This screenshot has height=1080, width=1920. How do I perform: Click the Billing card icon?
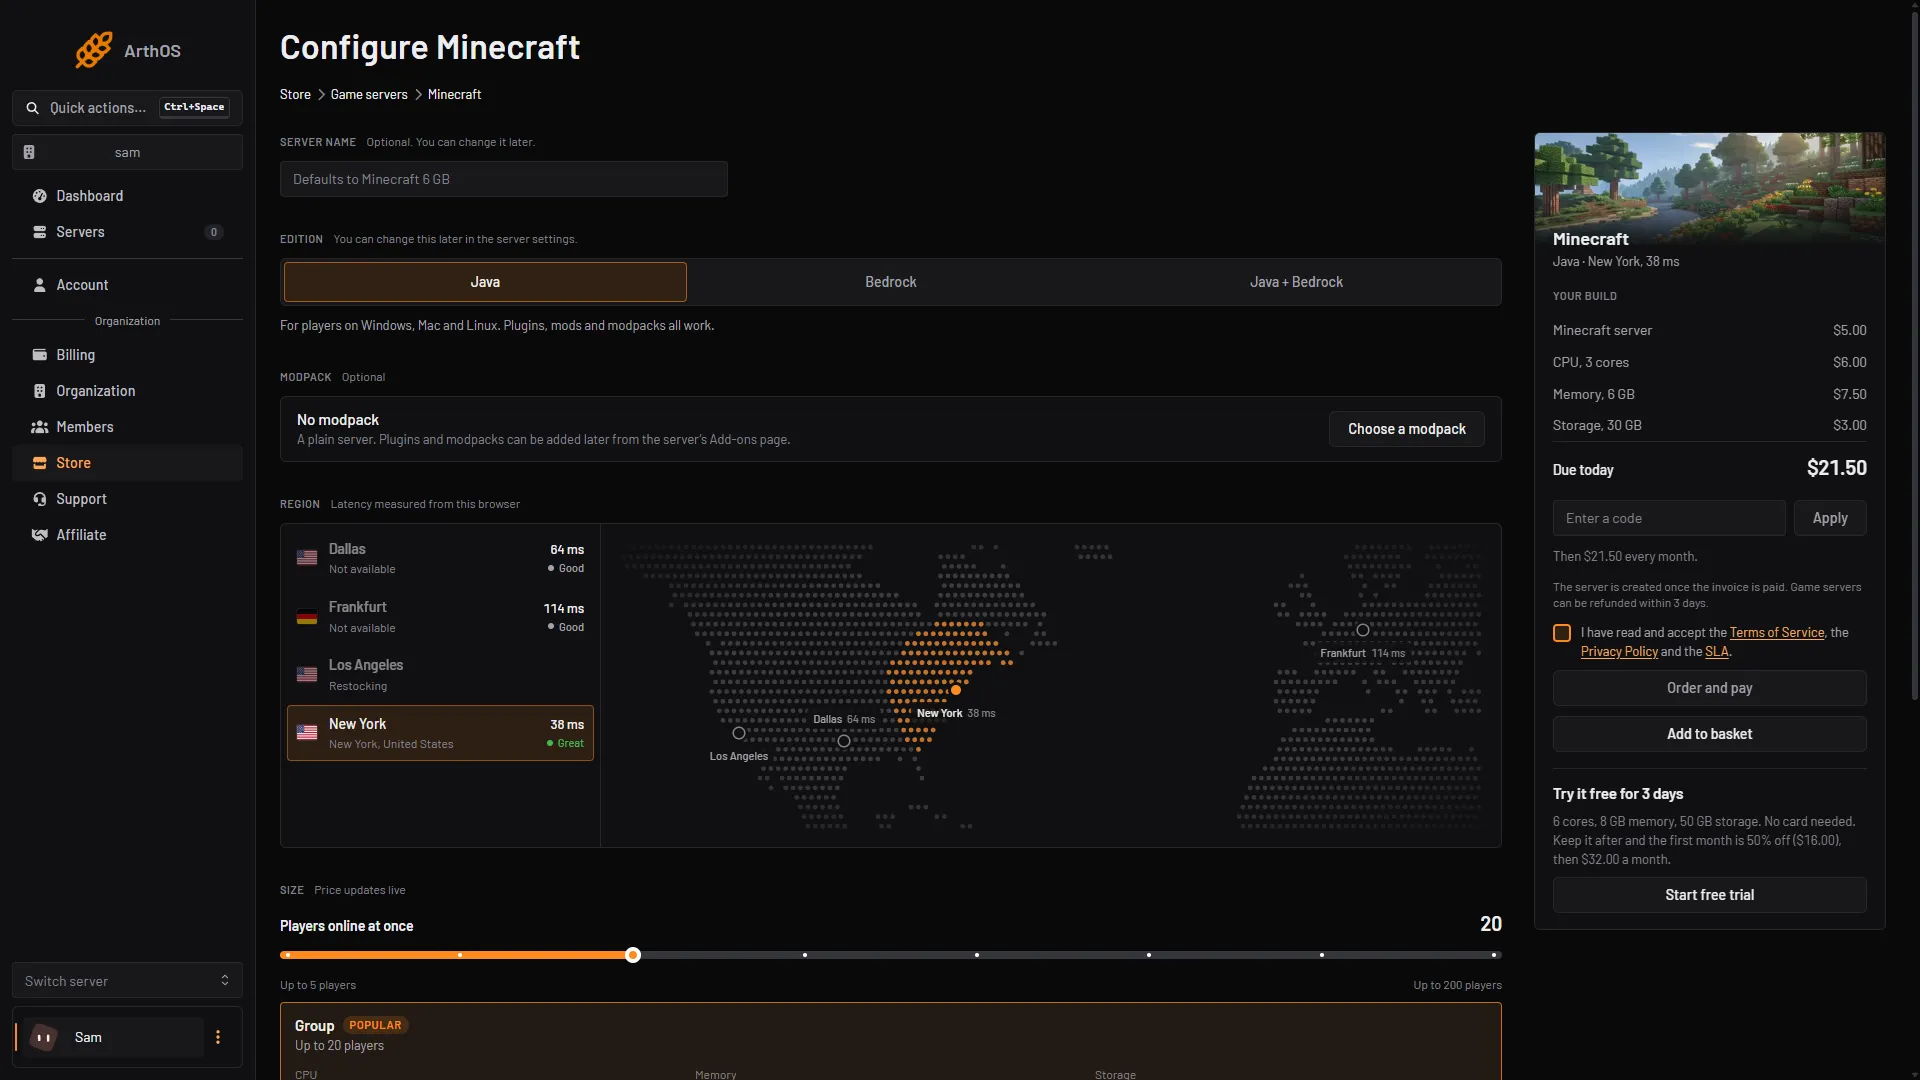coord(40,355)
